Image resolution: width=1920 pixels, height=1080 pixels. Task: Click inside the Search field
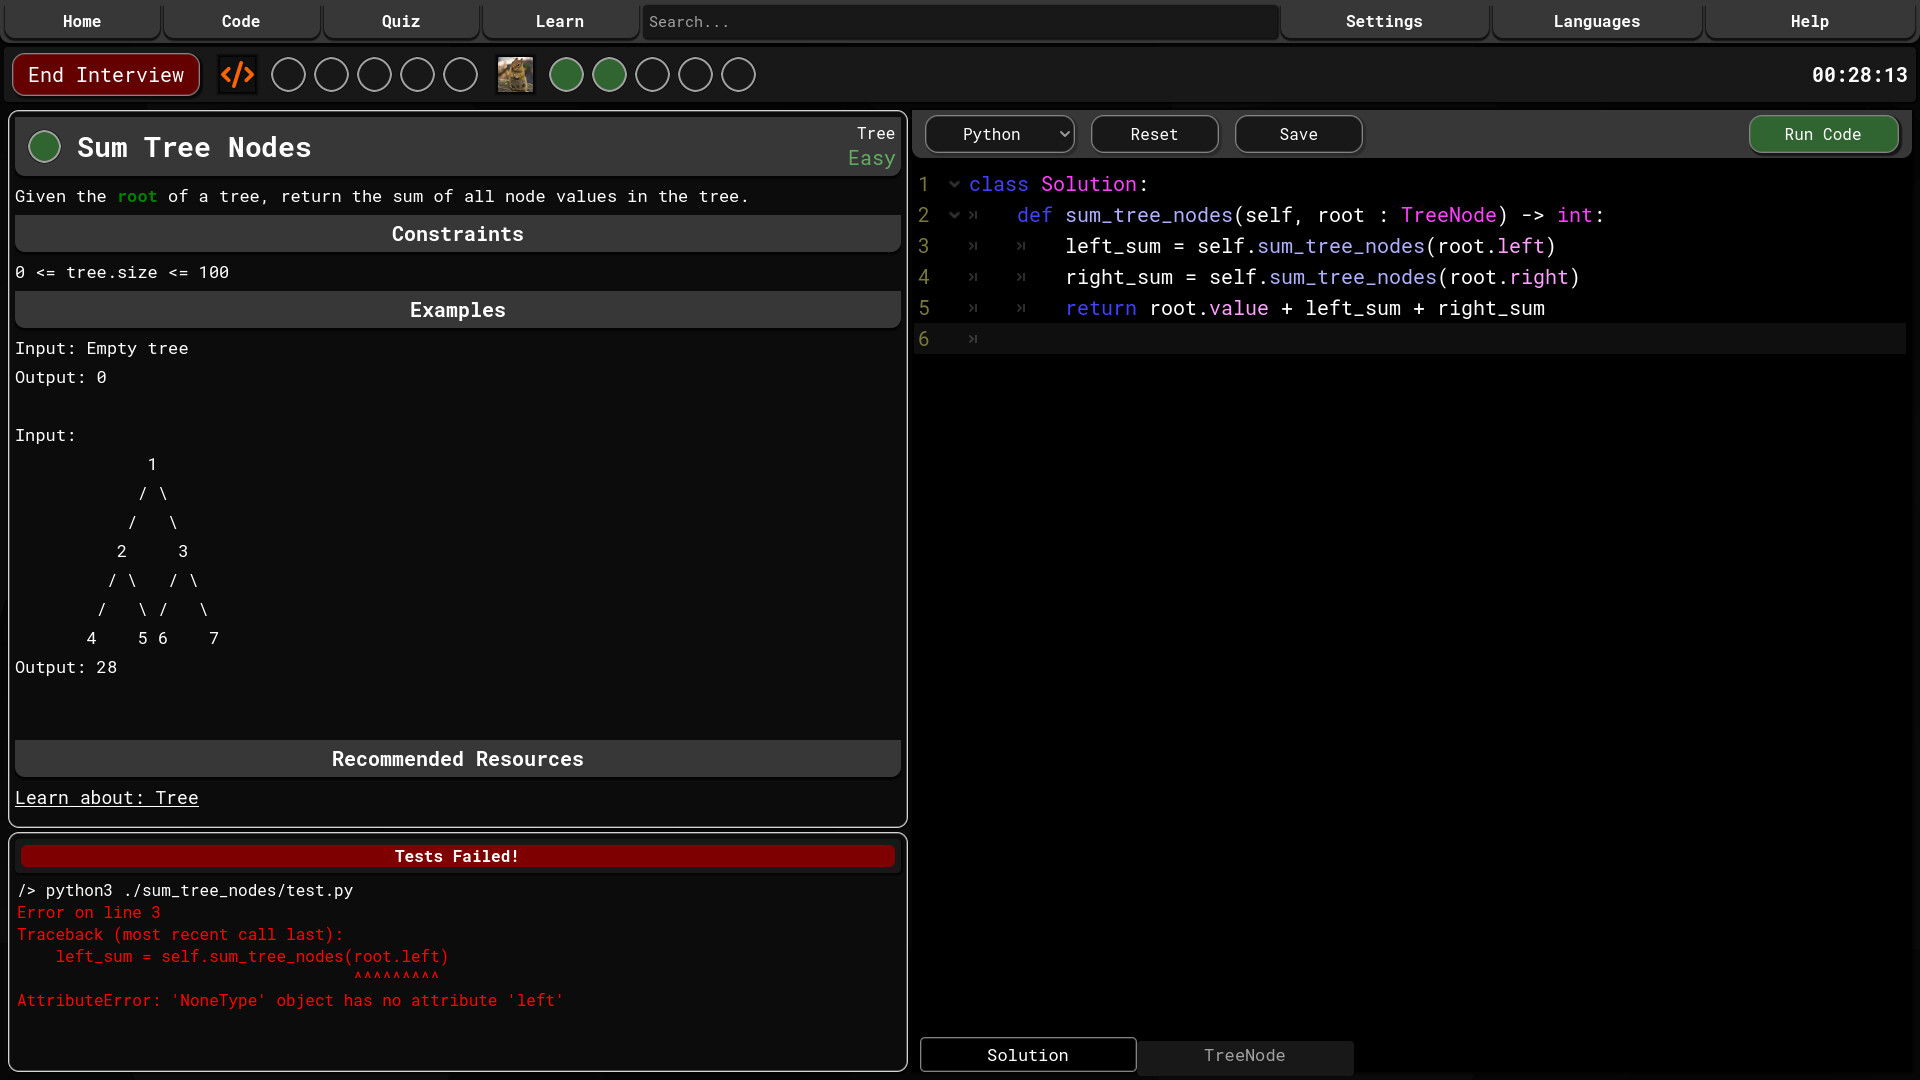(x=959, y=21)
